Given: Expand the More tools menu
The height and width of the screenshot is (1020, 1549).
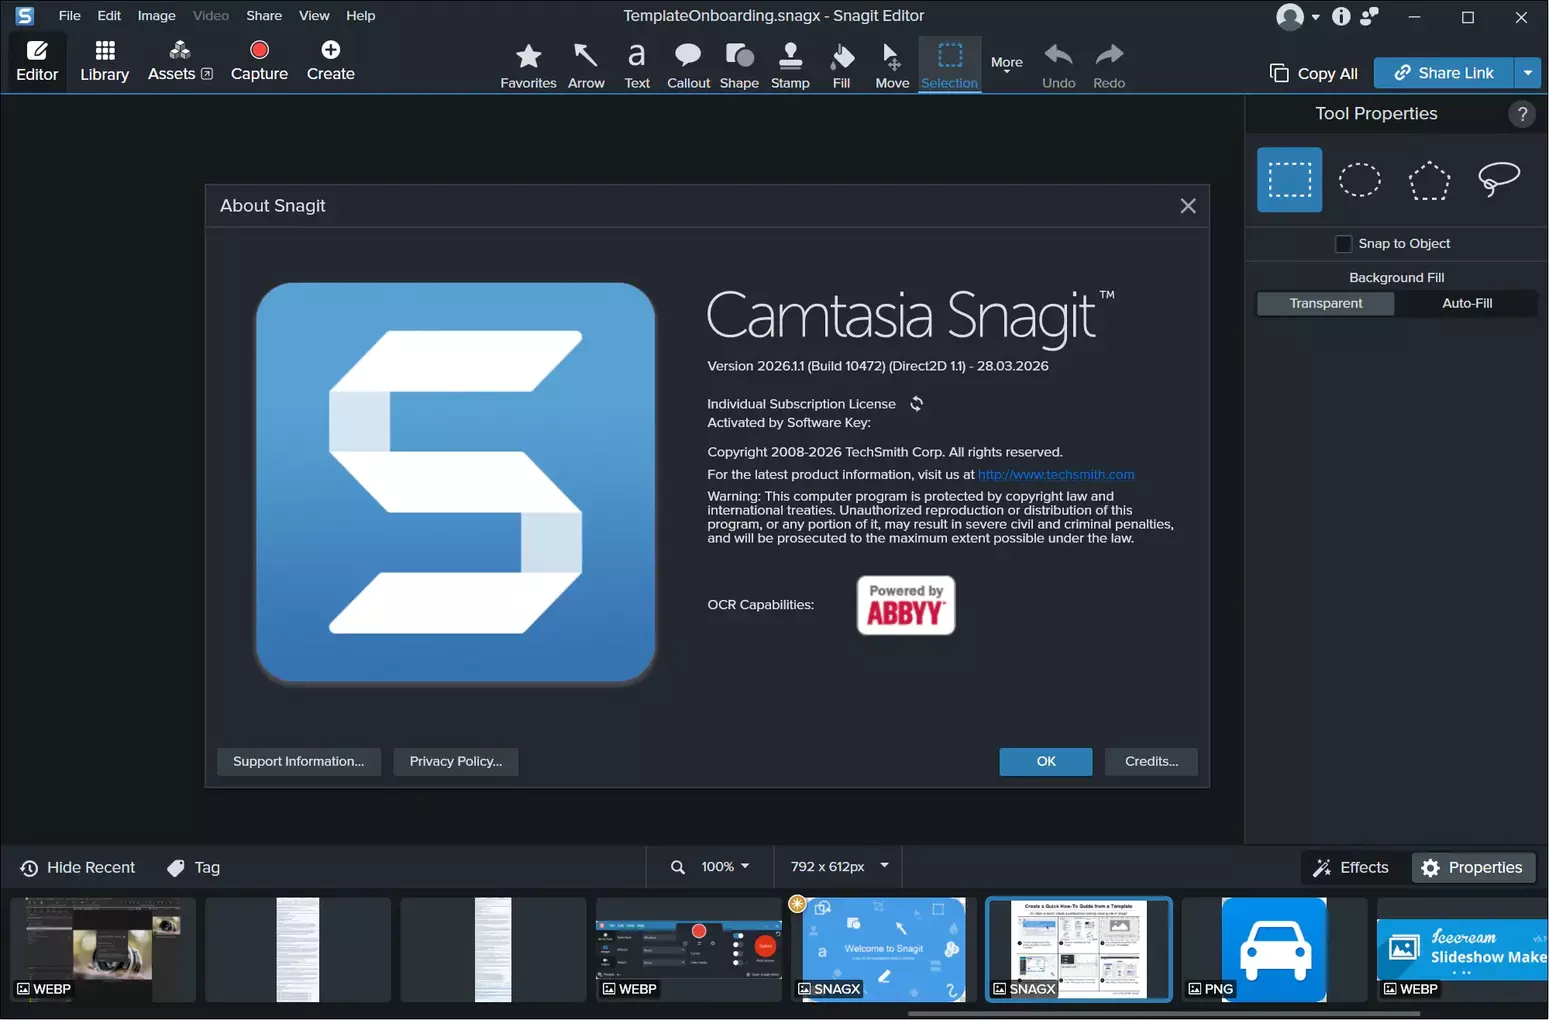Looking at the screenshot, I should tap(1006, 65).
